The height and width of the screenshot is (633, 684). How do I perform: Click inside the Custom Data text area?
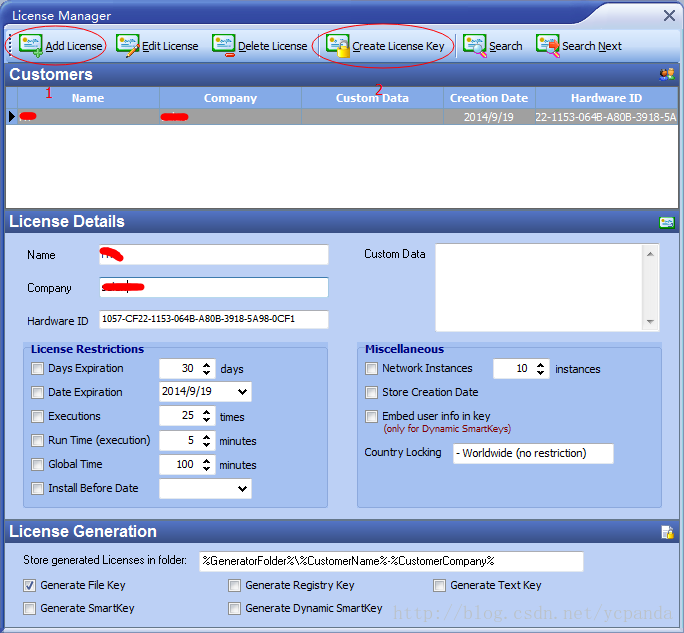[x=538, y=287]
